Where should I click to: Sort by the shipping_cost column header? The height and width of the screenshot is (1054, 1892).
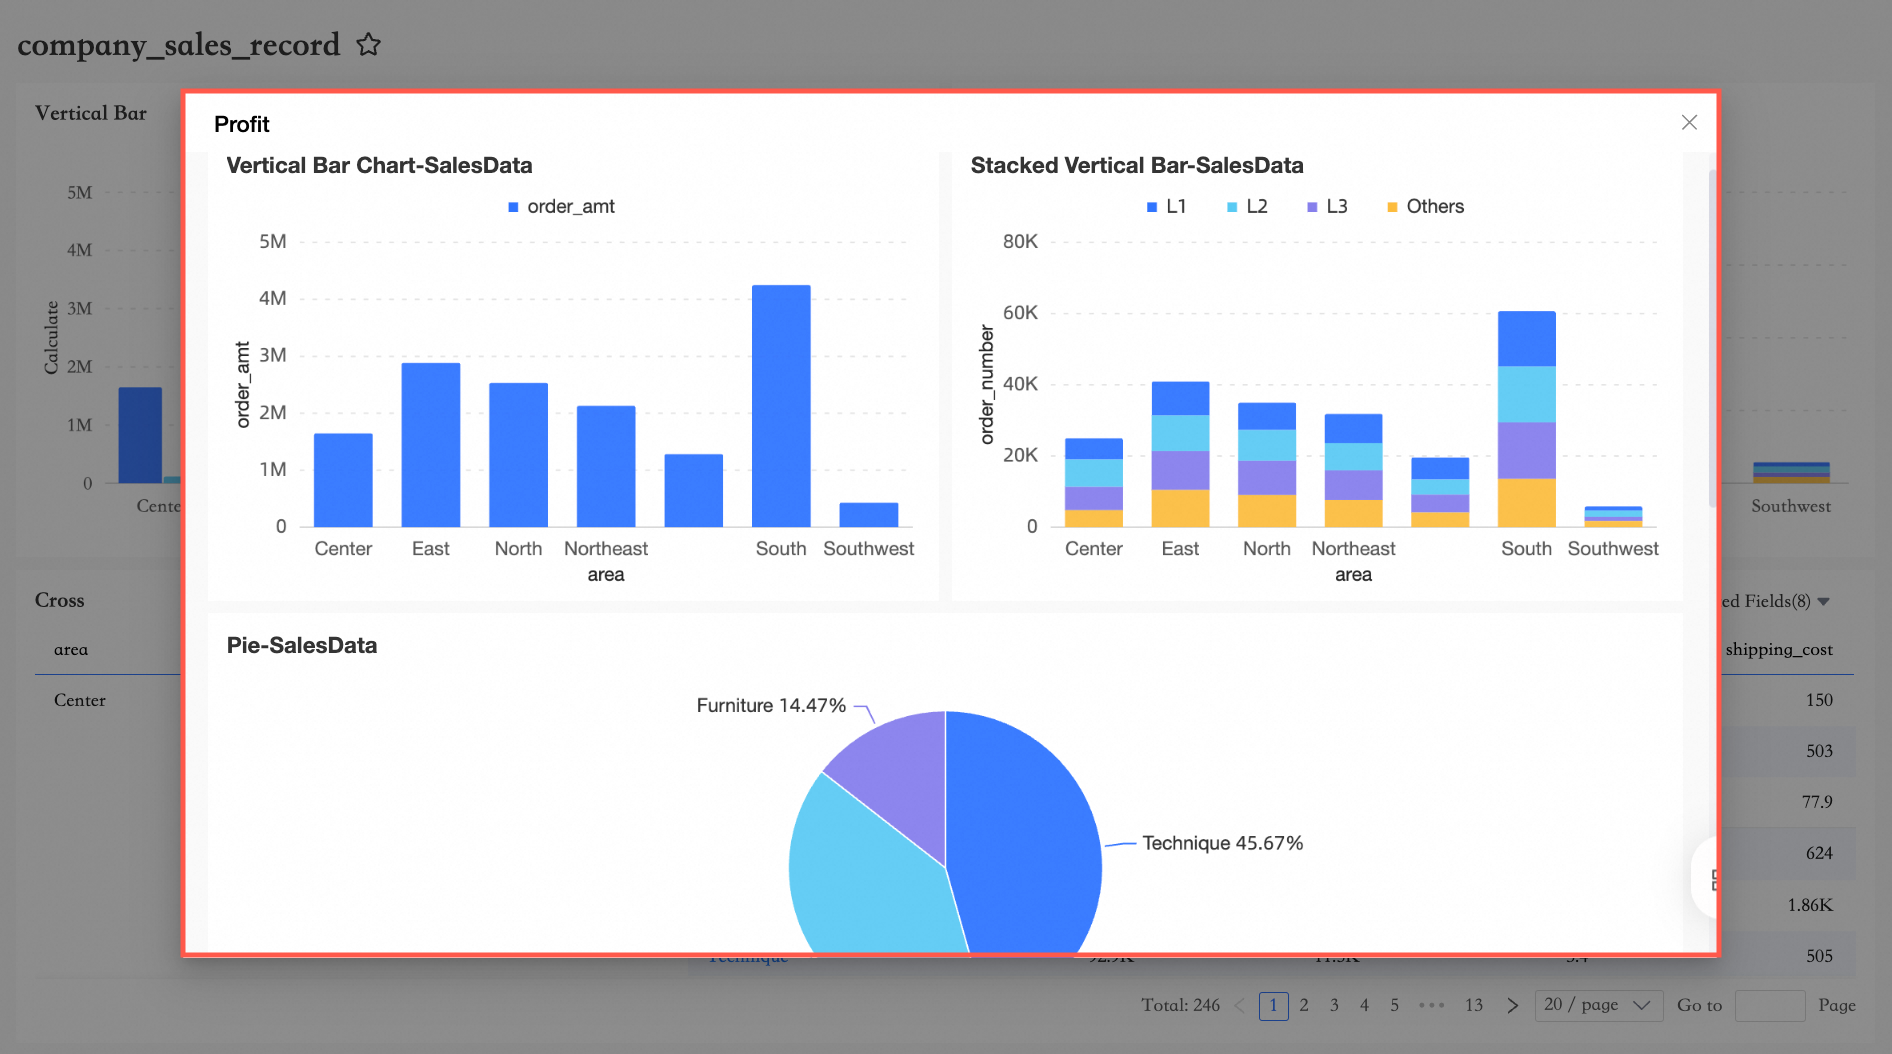point(1779,649)
